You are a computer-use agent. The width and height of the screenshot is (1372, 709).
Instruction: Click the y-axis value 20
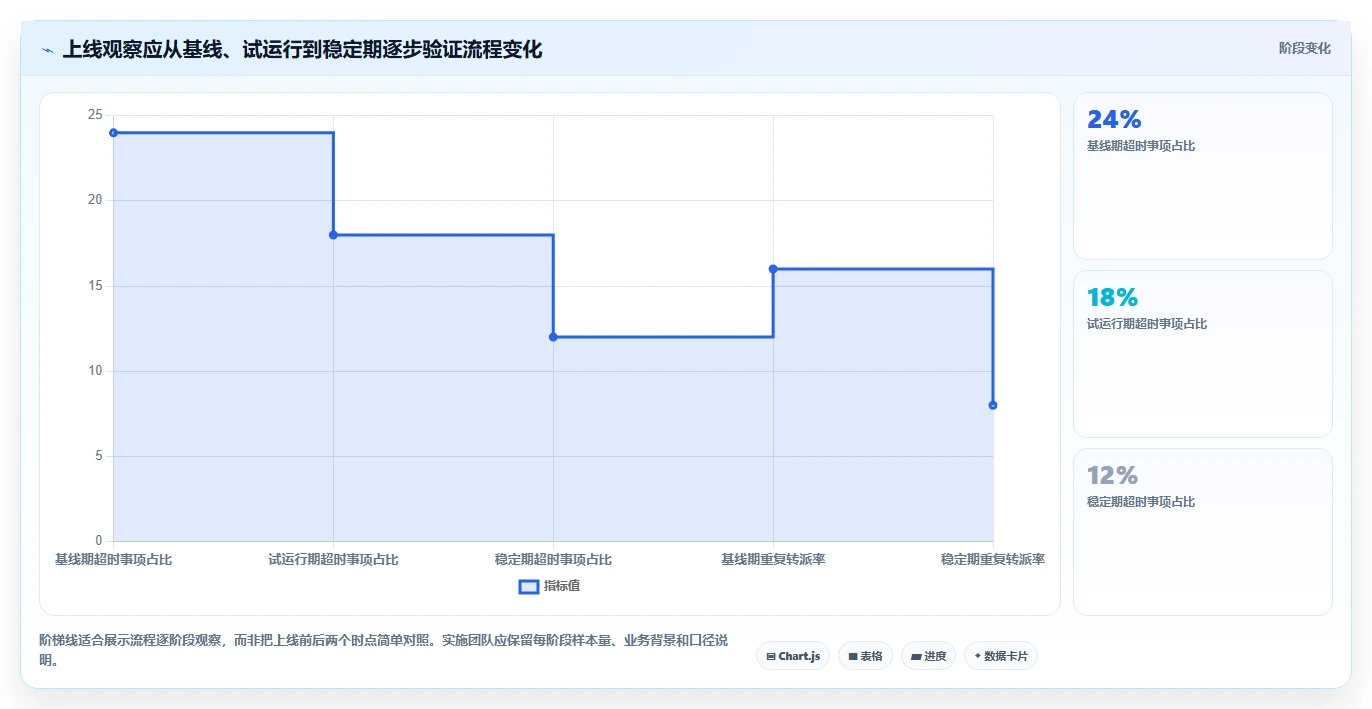click(95, 200)
